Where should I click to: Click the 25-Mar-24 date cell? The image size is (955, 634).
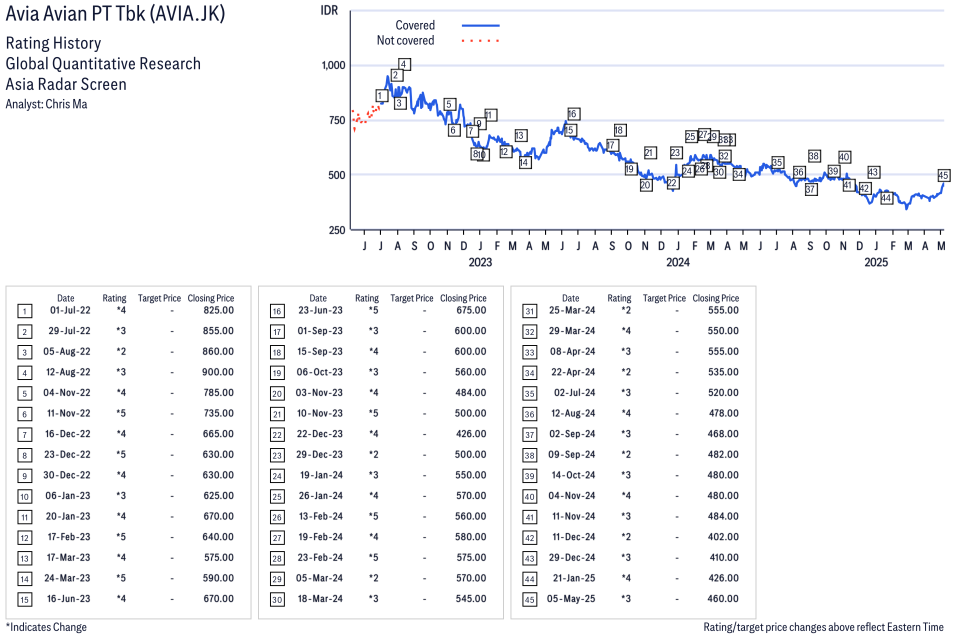pyautogui.click(x=572, y=310)
